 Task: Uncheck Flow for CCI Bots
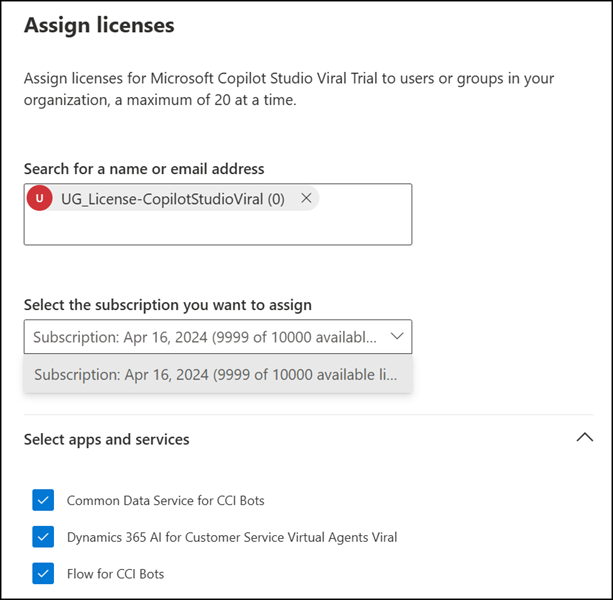point(43,573)
